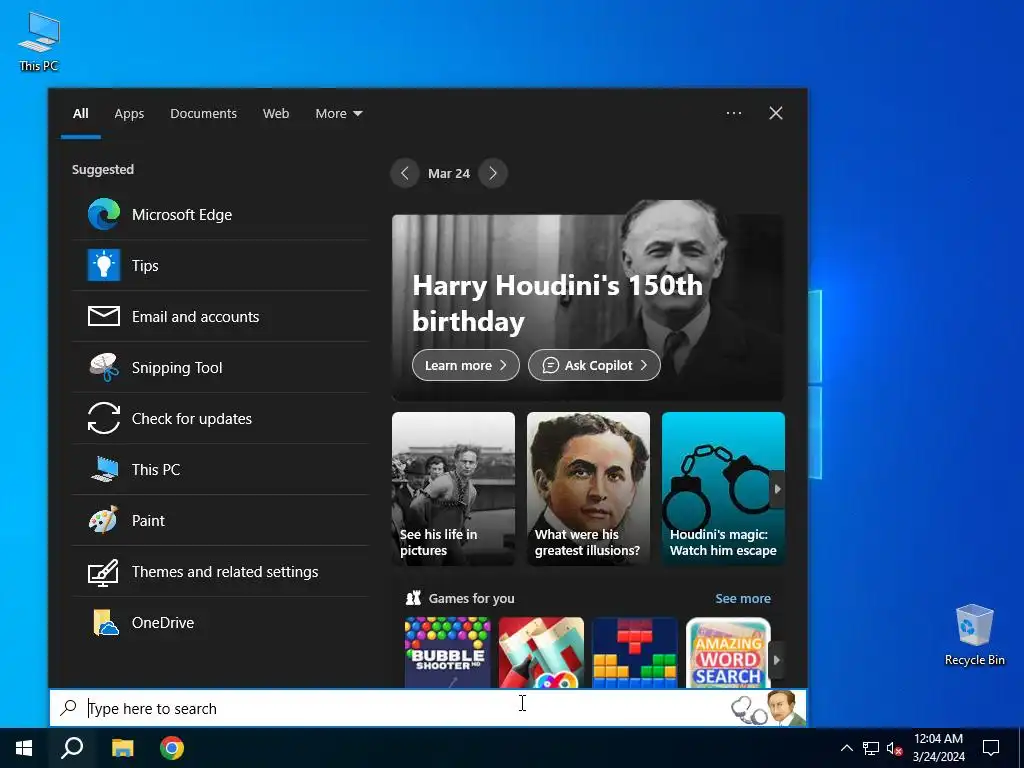Open network status tray icon
Image resolution: width=1024 pixels, height=768 pixels.
(871, 748)
